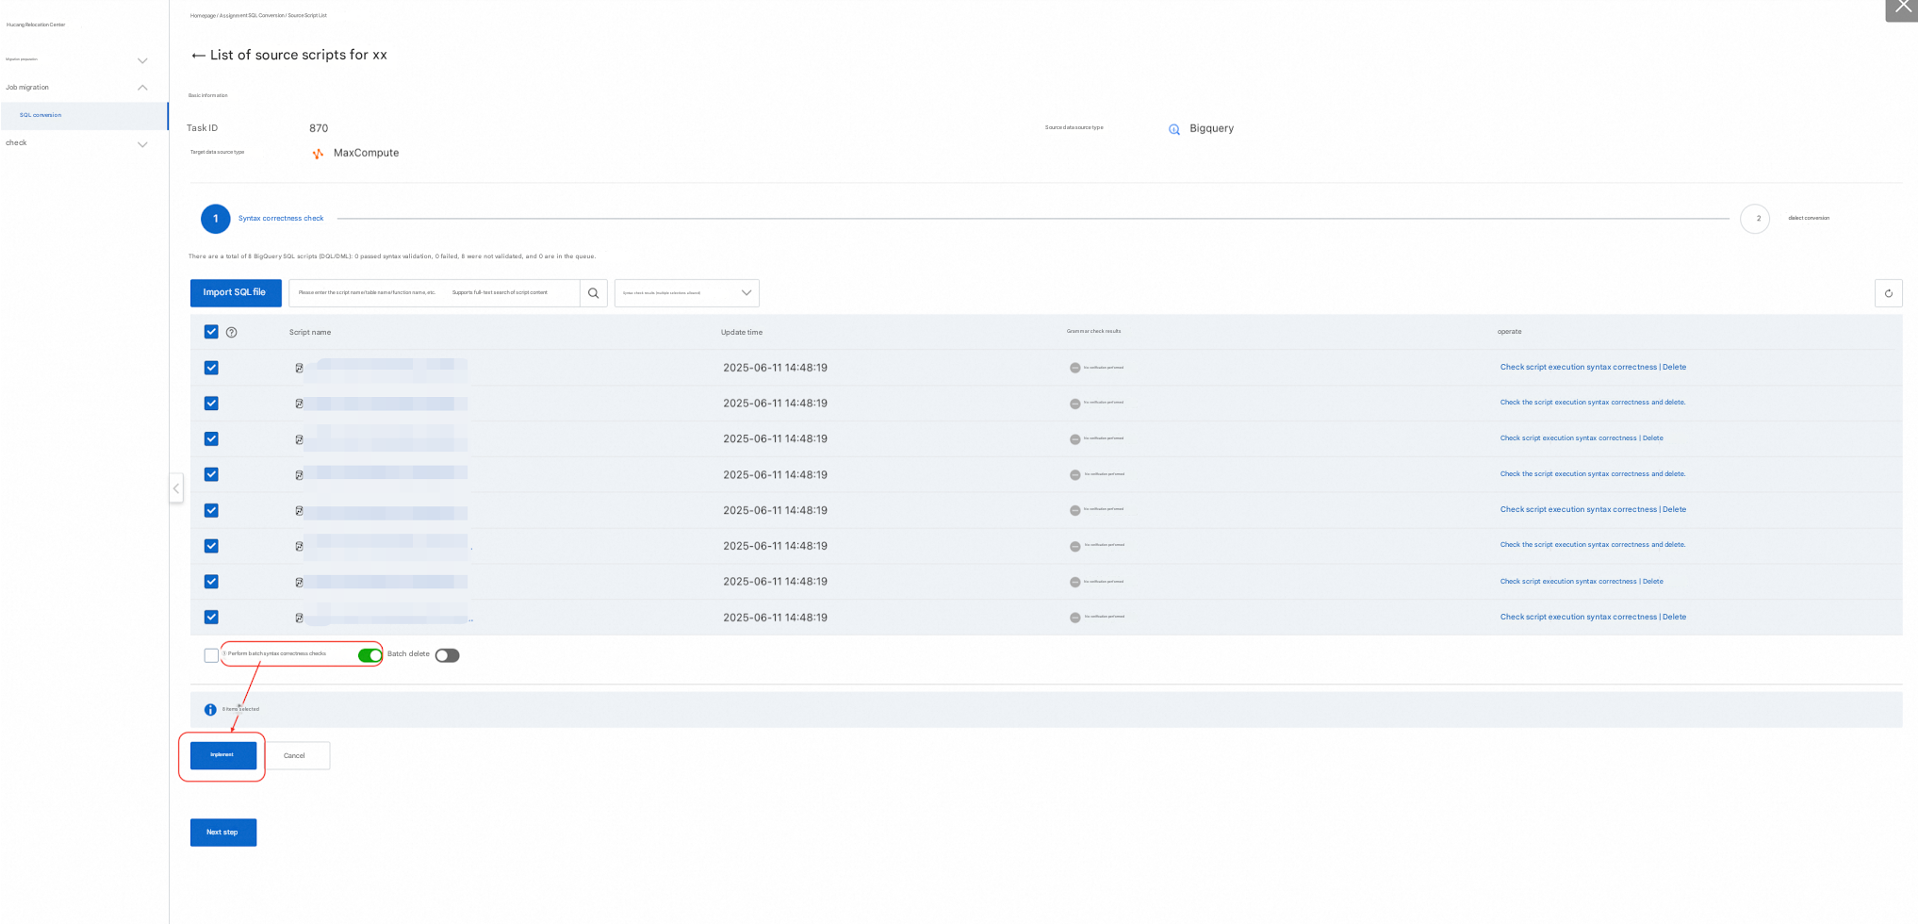Screen dimensions: 1918x924
Task: Click the search magnifier icon
Action: coord(593,293)
